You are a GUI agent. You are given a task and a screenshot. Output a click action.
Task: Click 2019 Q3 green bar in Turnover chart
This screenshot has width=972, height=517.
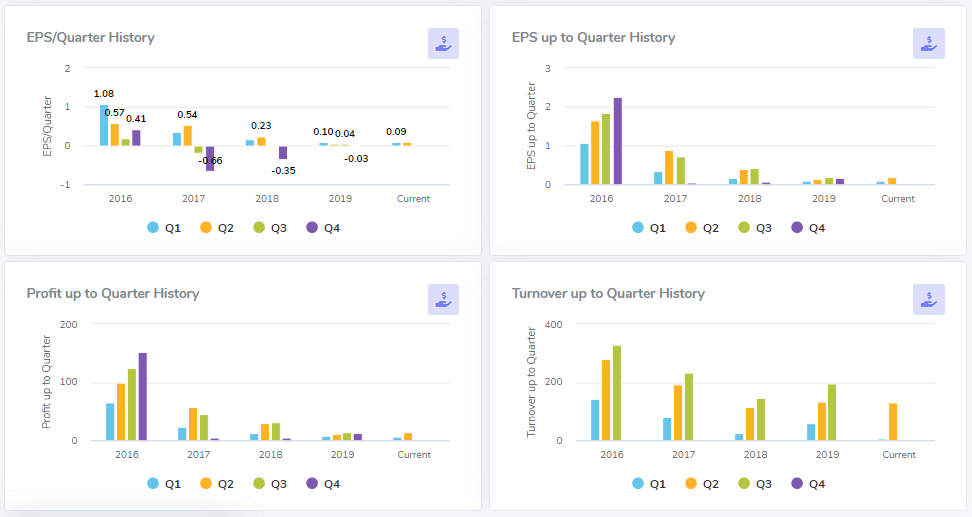pos(831,412)
